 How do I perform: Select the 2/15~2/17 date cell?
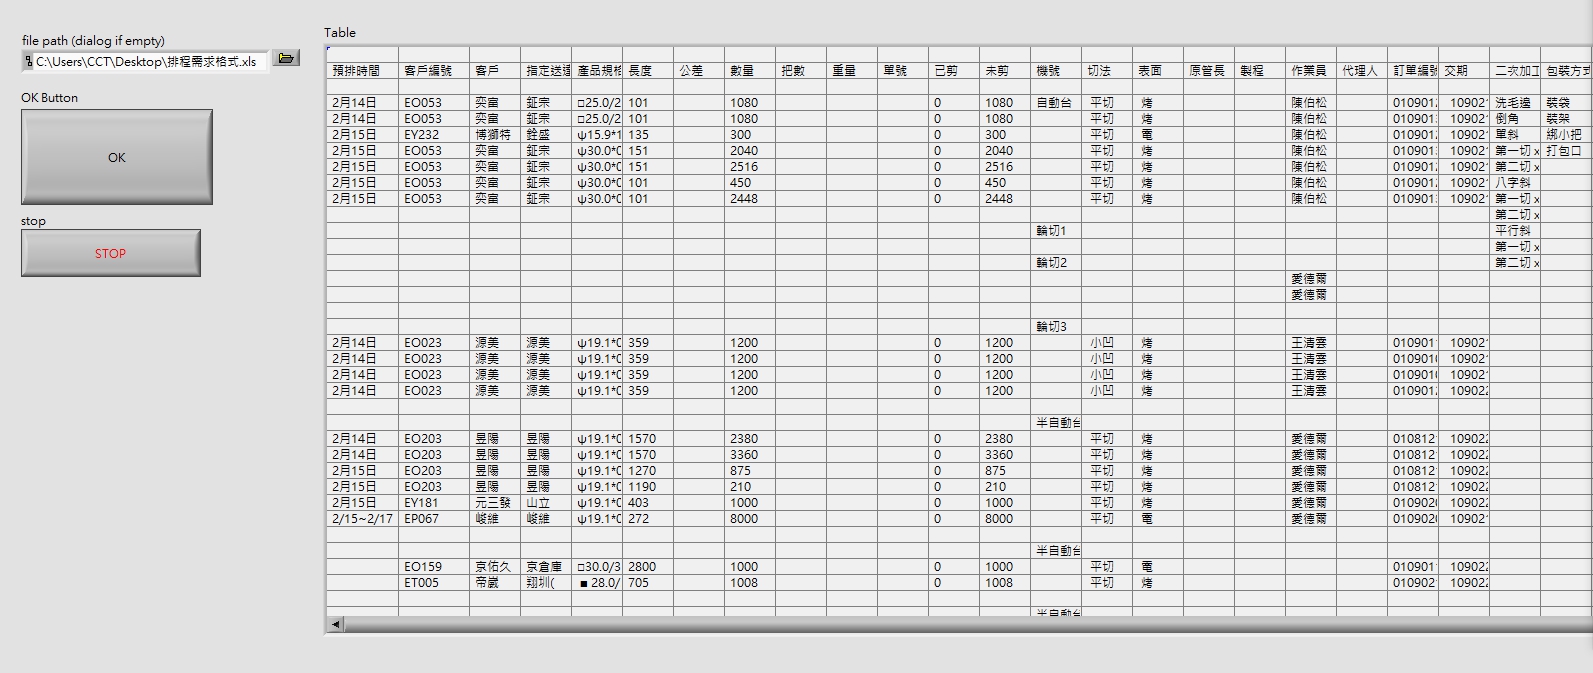click(x=361, y=519)
